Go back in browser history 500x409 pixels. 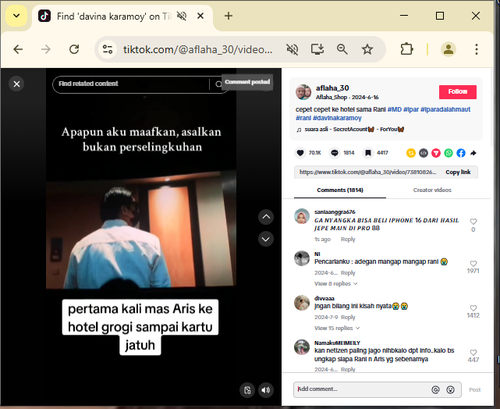point(18,49)
